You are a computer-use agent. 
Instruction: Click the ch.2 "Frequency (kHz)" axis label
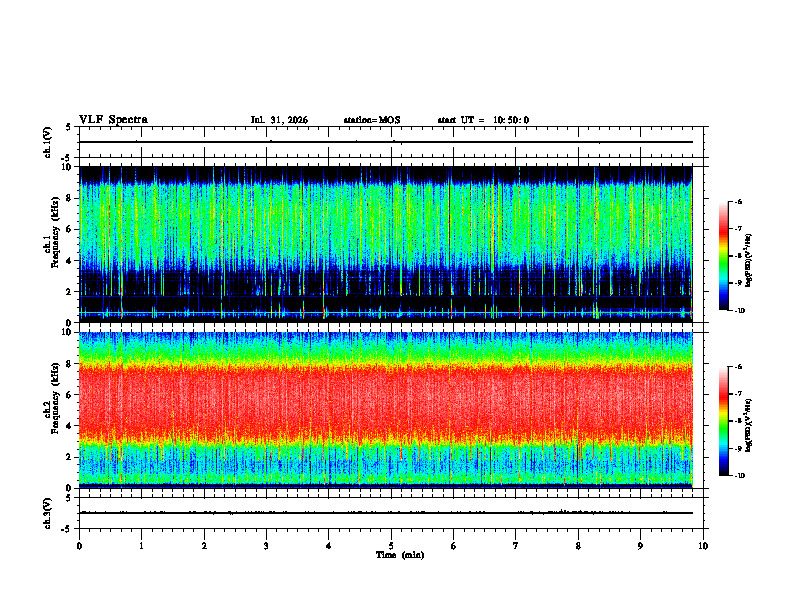[x=54, y=398]
